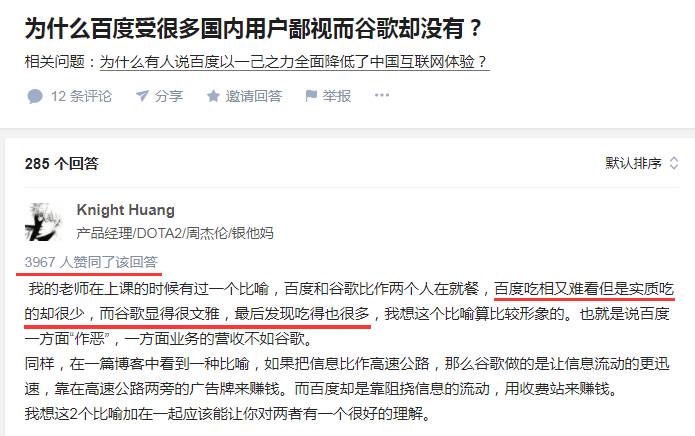Click the answer paragraph about 高速公路 analogy

347,377
